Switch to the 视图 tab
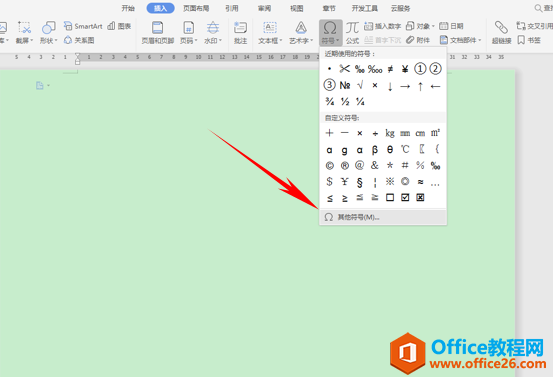553x381 pixels. [x=297, y=8]
